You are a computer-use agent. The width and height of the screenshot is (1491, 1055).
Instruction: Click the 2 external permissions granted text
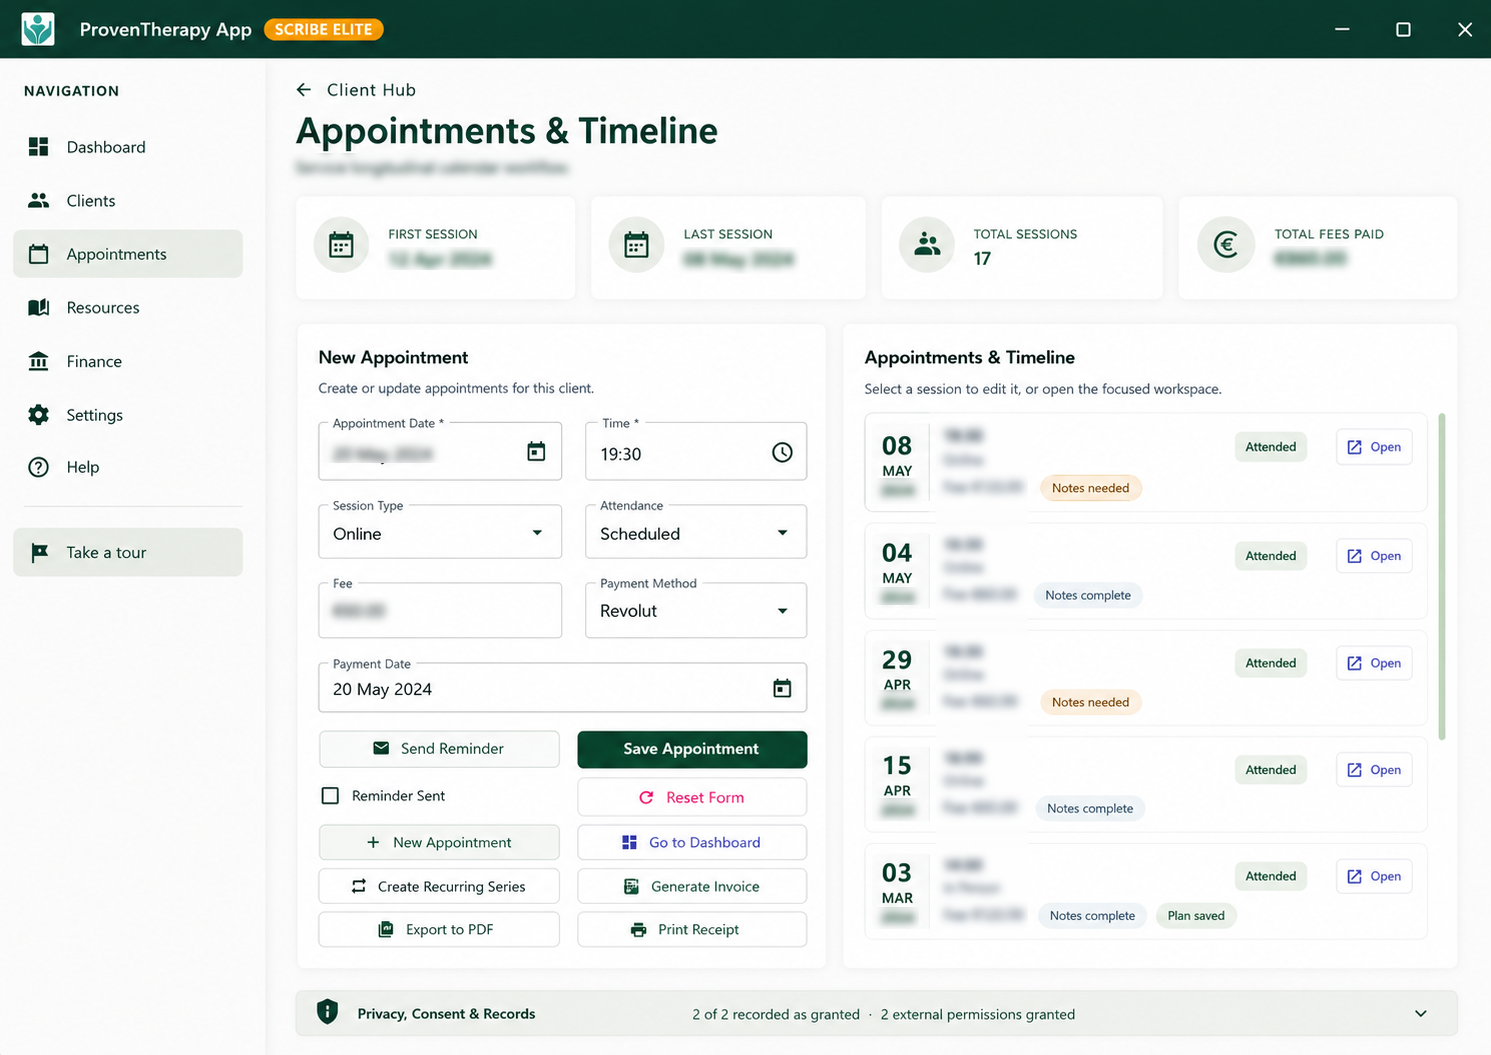tap(978, 1014)
